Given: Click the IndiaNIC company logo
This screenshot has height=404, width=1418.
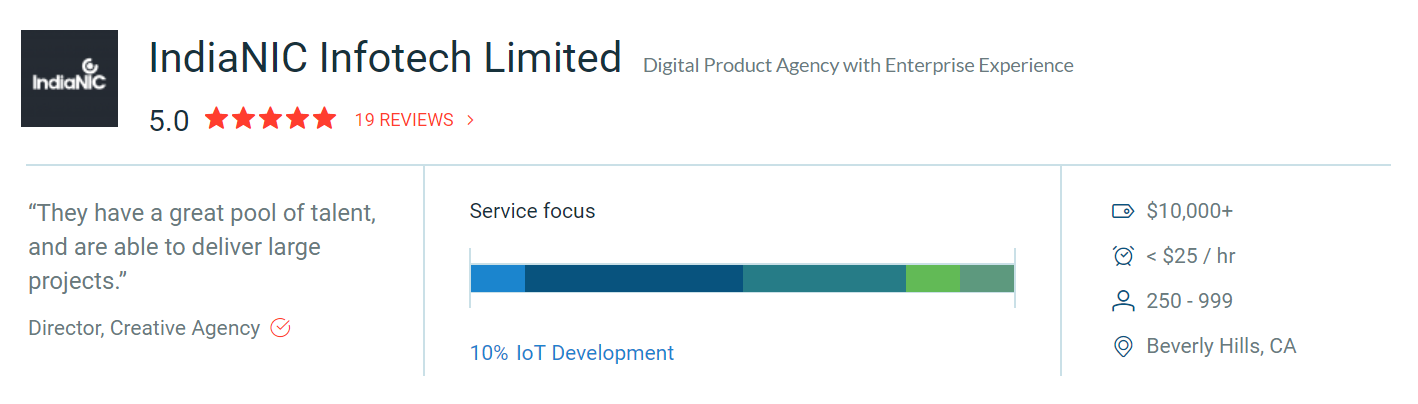Looking at the screenshot, I should pos(69,78).
